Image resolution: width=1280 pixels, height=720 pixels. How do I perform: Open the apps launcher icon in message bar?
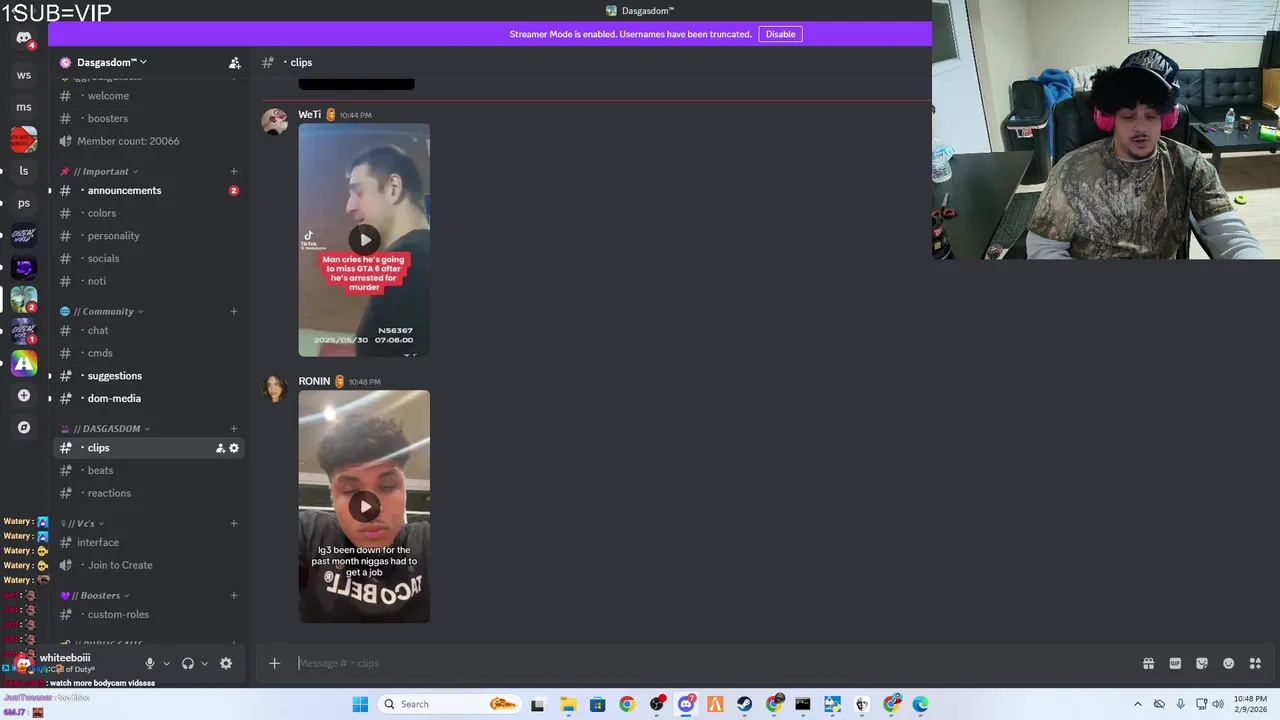(1255, 663)
